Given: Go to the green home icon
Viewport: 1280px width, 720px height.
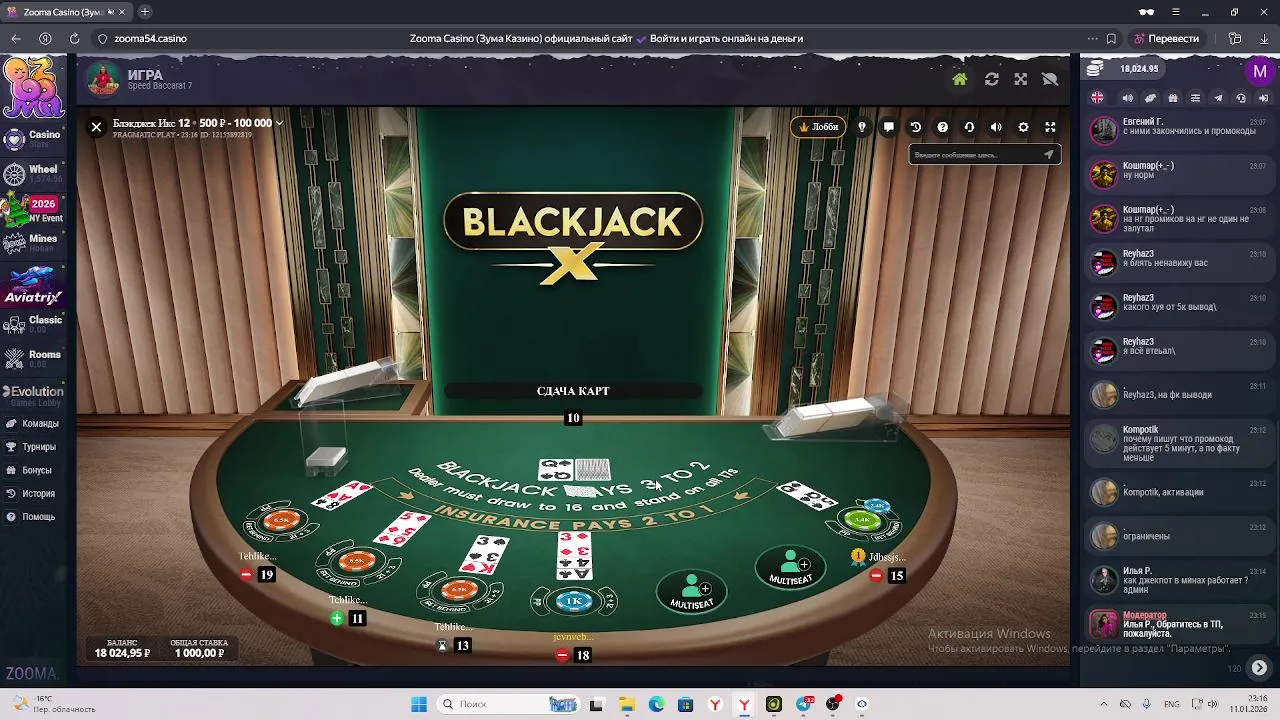Looking at the screenshot, I should coord(959,79).
